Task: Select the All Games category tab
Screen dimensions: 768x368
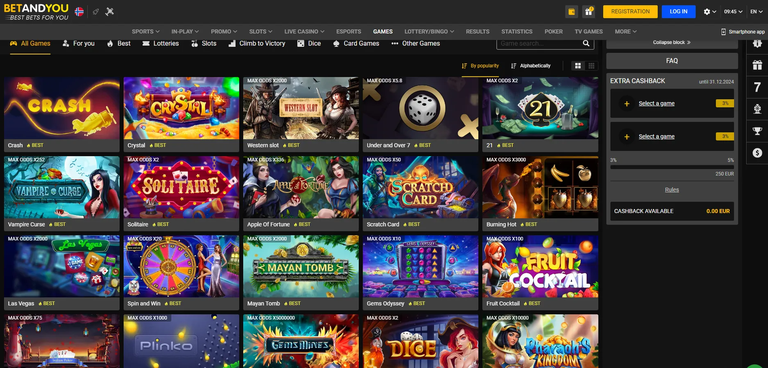Action: coord(30,44)
